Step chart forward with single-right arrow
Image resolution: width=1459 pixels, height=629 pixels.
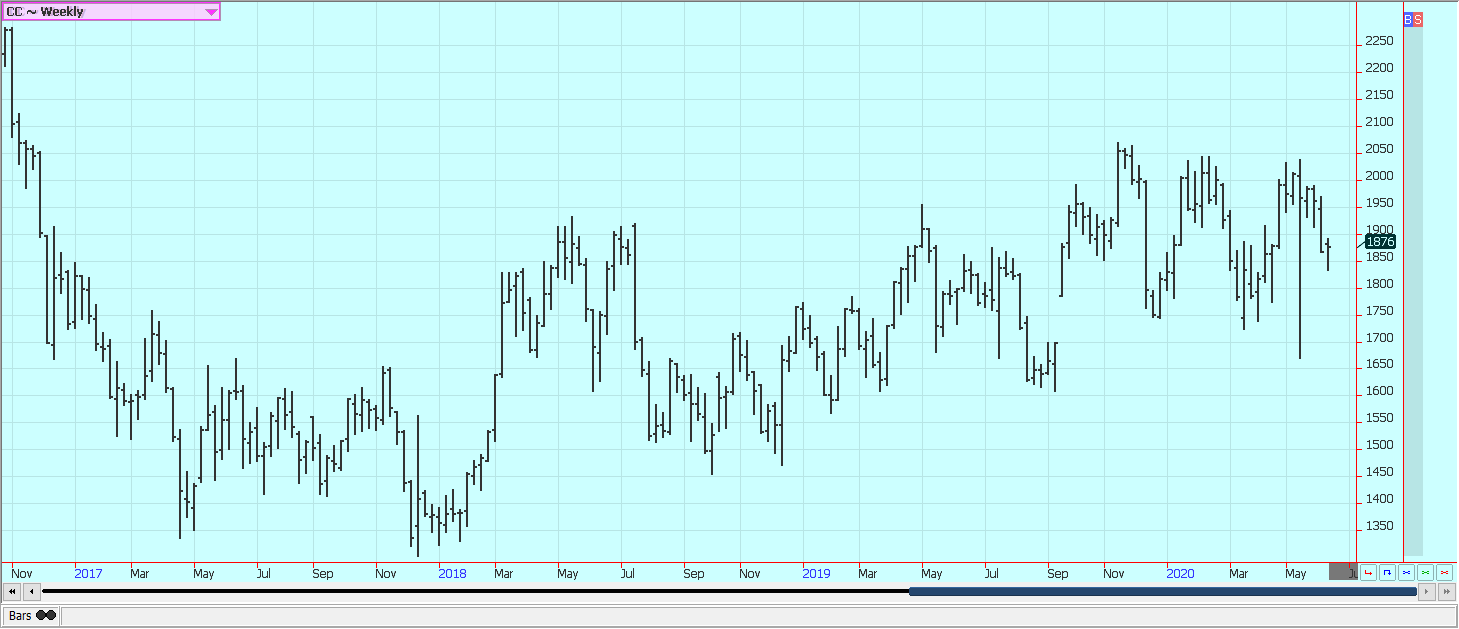[x=1427, y=592]
